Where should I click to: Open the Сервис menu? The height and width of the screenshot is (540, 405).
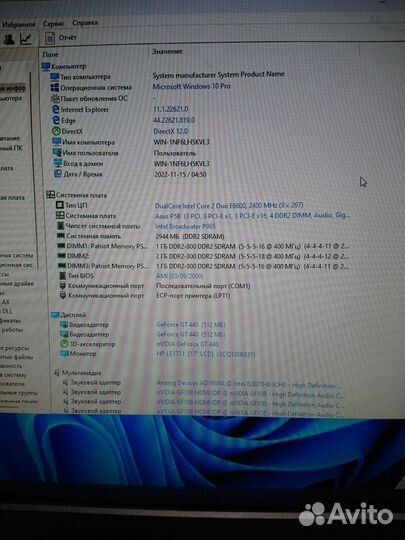coord(53,23)
